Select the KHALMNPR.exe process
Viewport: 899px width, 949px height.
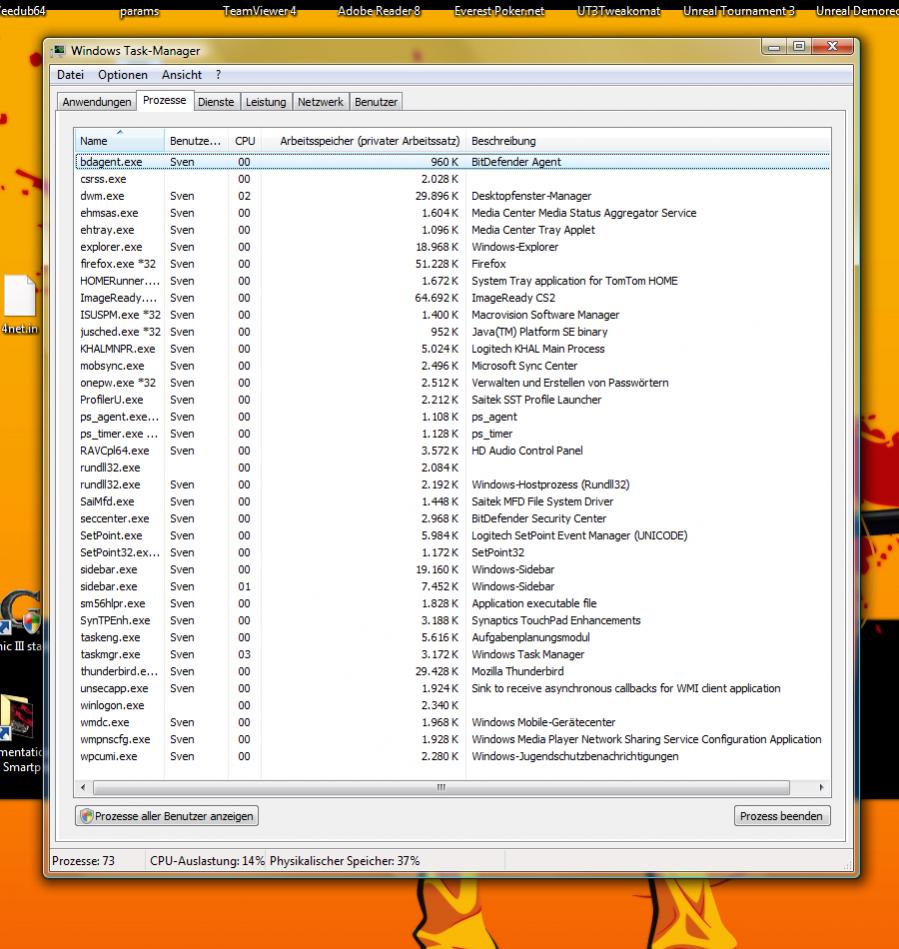tap(452, 348)
